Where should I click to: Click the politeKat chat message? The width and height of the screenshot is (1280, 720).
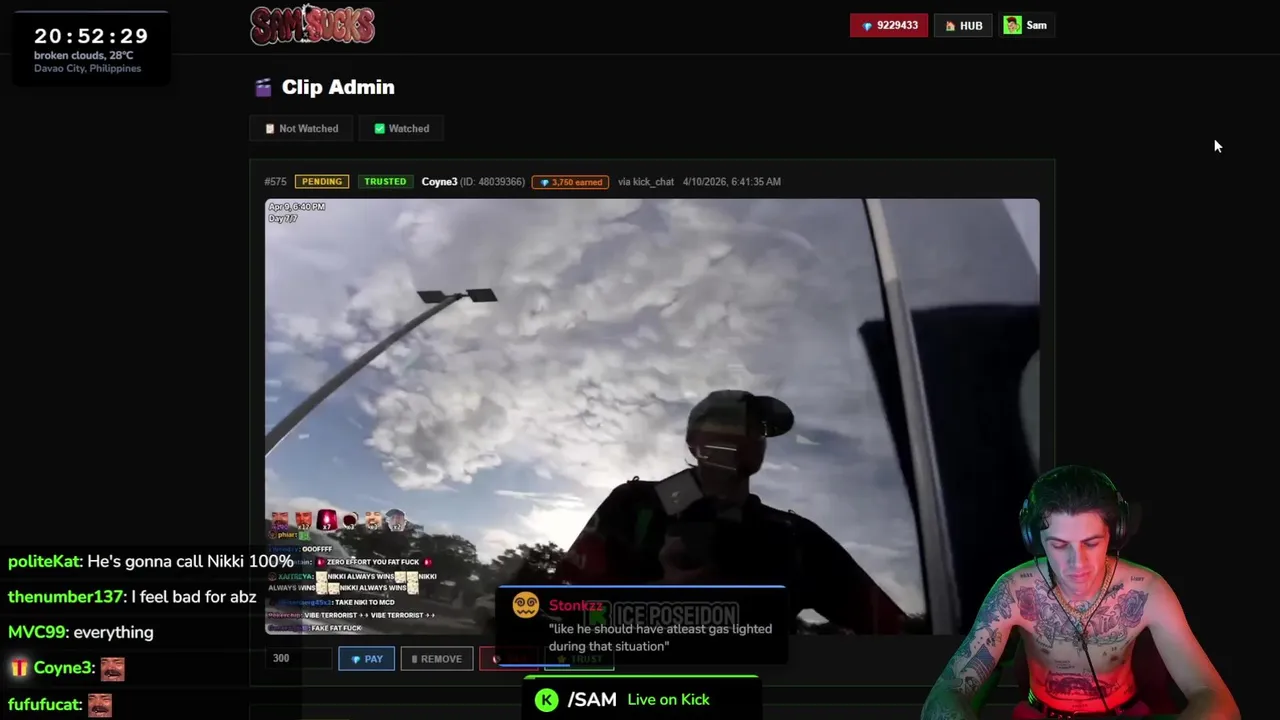tap(150, 561)
